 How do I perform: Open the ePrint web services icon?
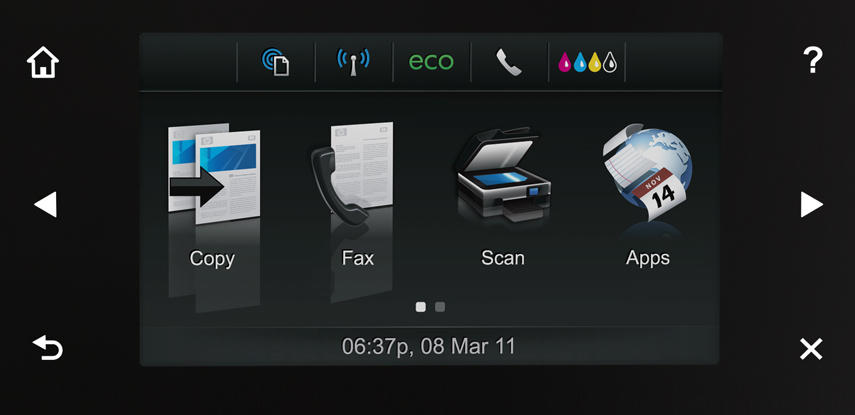point(276,62)
